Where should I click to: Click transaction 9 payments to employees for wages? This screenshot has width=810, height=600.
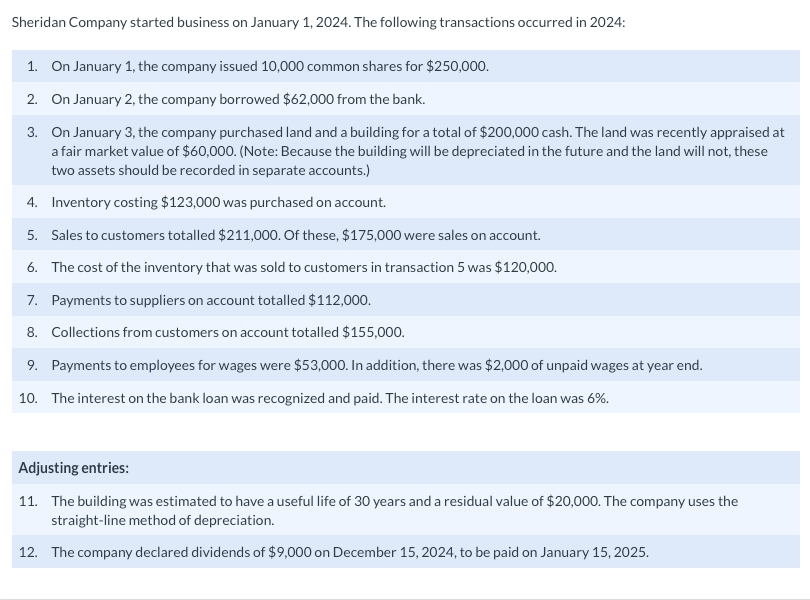(406, 365)
